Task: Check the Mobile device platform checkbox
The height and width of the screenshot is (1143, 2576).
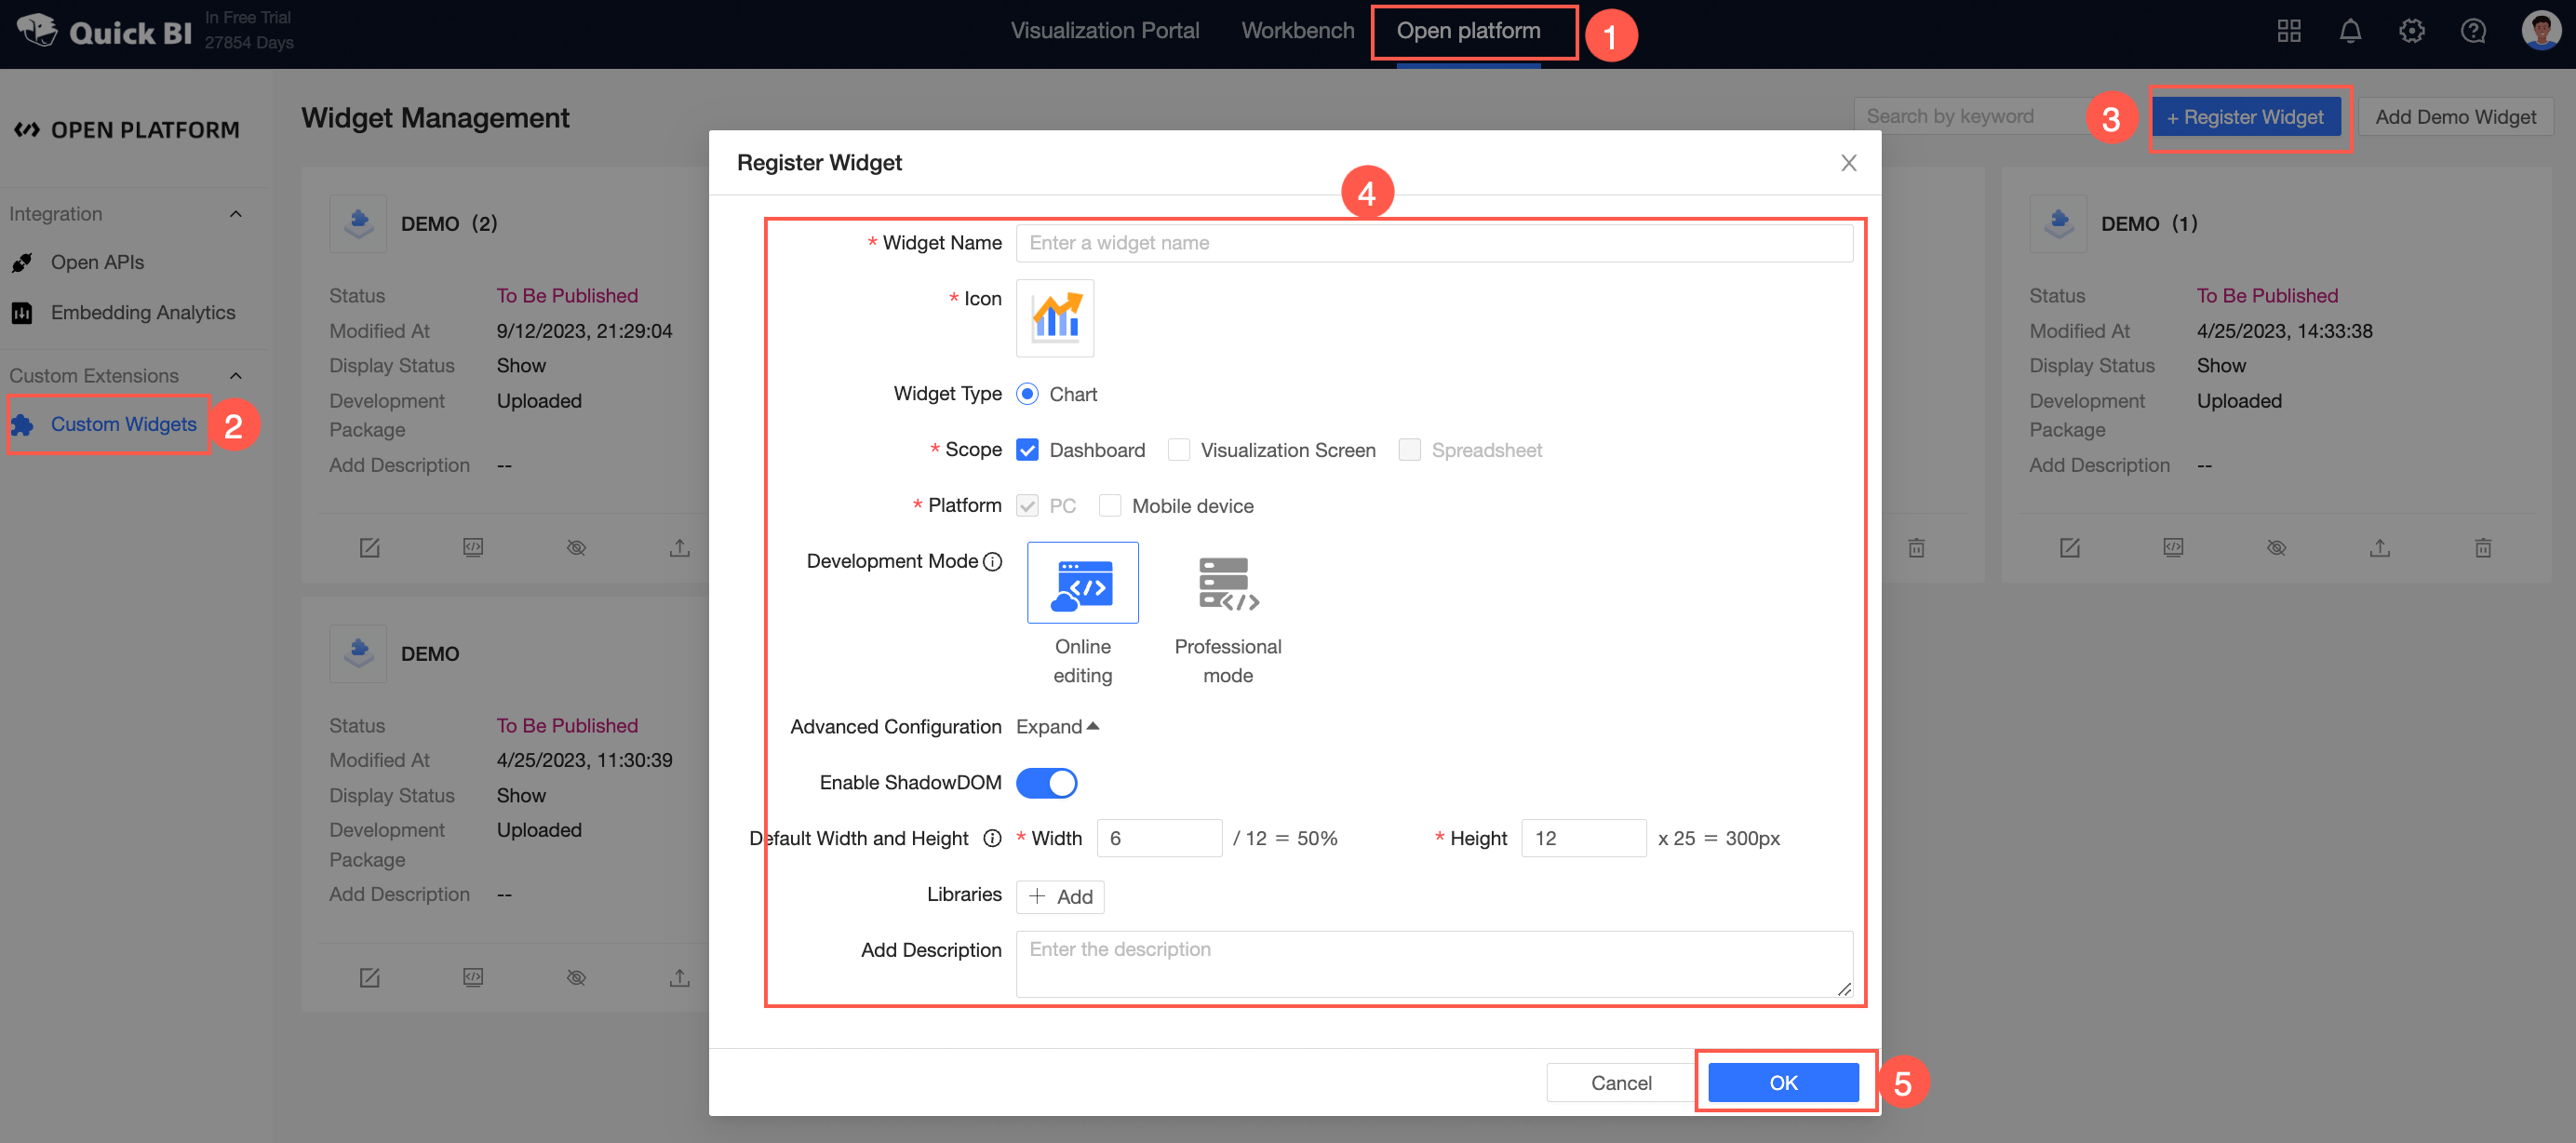Action: pos(1110,506)
